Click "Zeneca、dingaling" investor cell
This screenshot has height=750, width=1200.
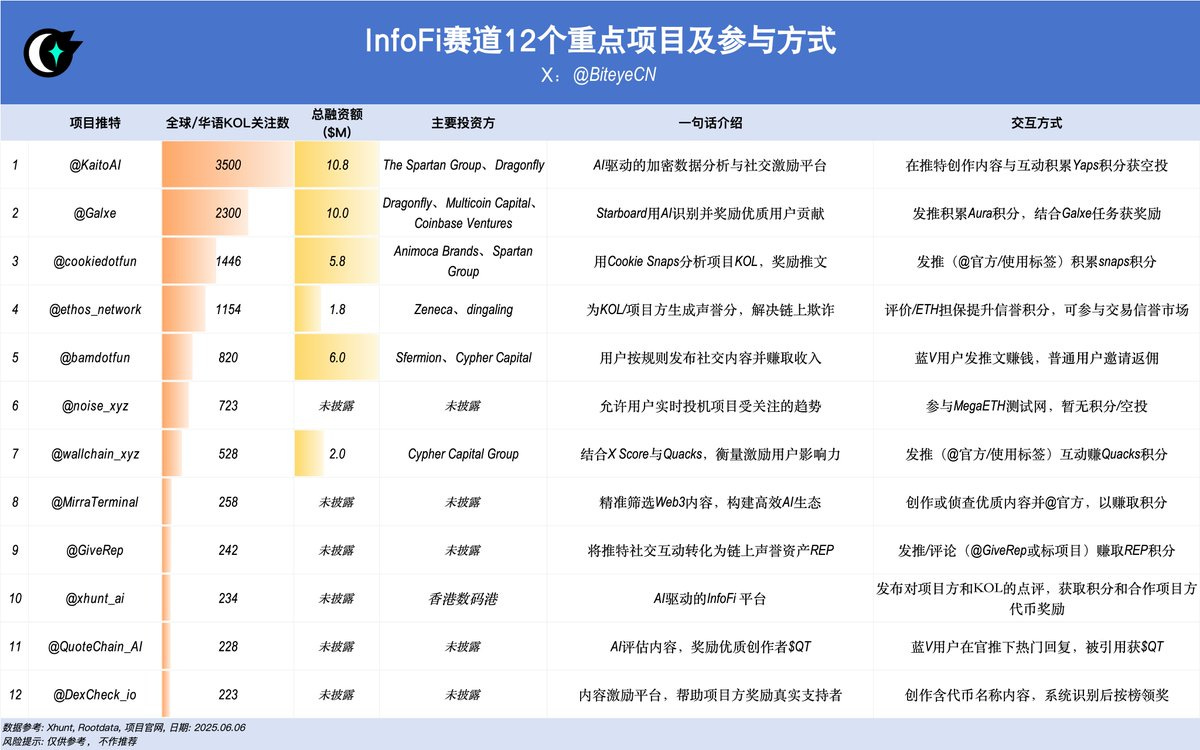(x=463, y=309)
